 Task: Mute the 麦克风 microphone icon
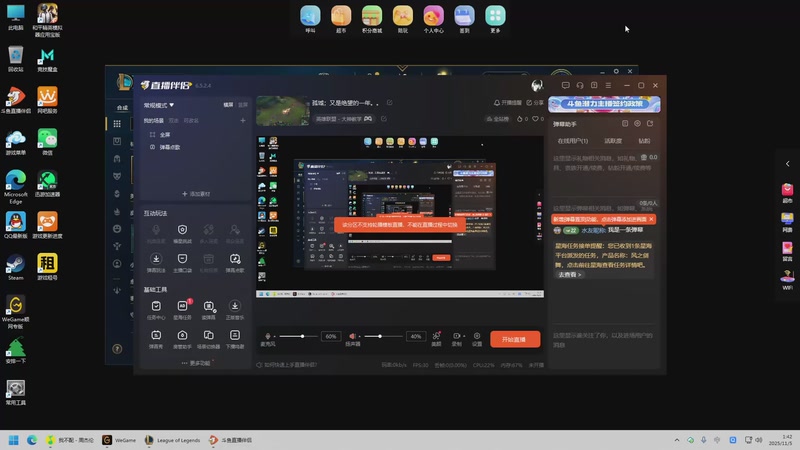tap(268, 336)
